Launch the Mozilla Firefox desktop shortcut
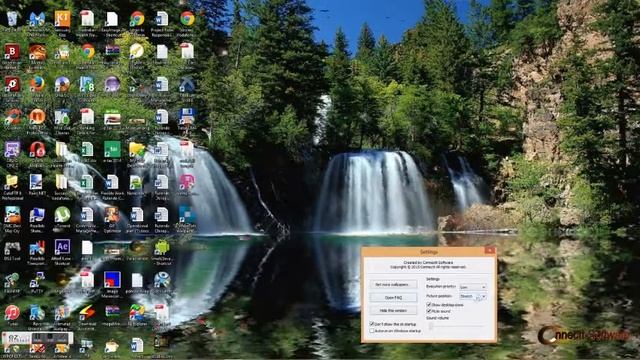This screenshot has width=640, height=360. point(37,84)
